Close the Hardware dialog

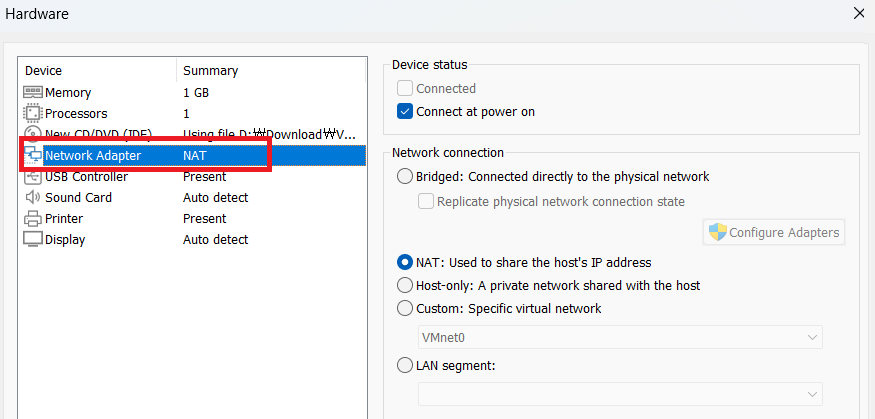coord(859,14)
